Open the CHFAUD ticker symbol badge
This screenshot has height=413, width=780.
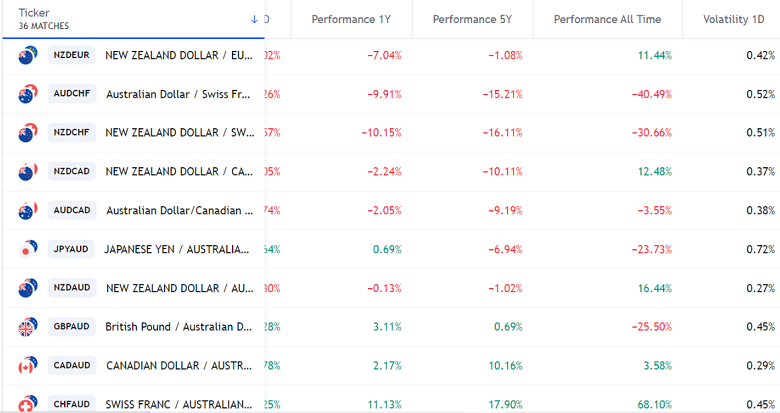pyautogui.click(x=72, y=404)
